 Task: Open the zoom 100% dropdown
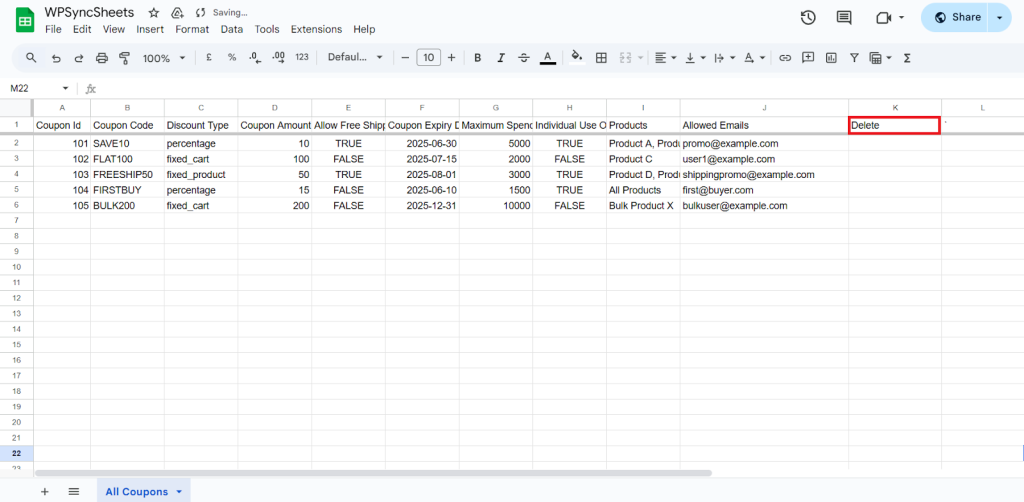[165, 58]
